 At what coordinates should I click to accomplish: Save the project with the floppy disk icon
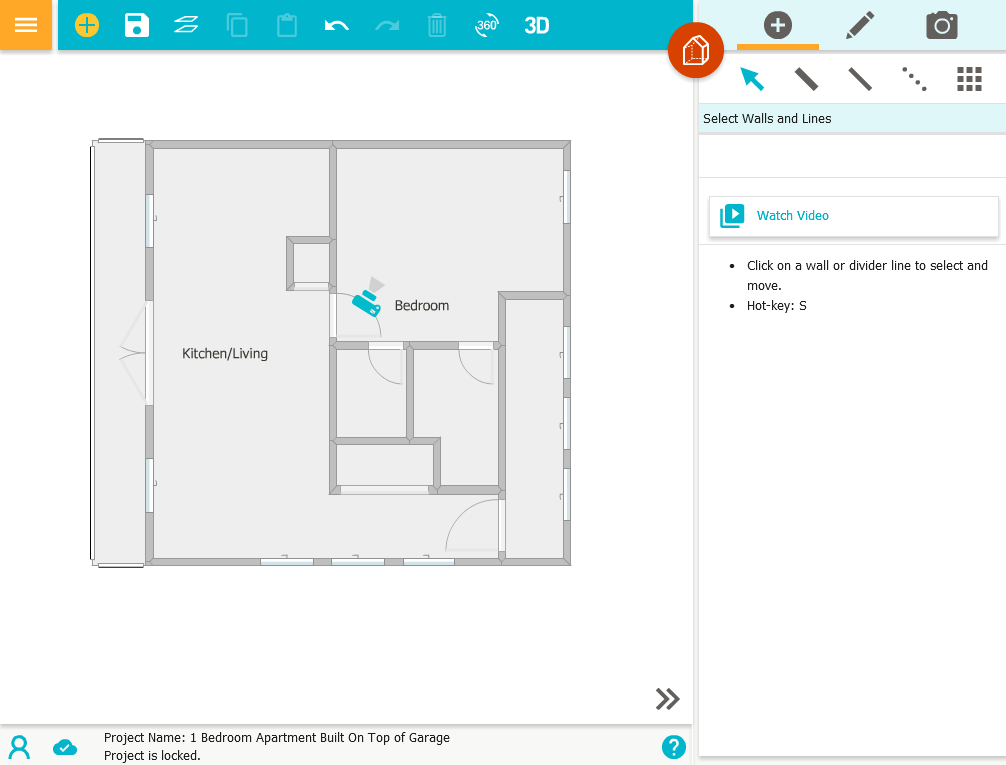click(137, 25)
